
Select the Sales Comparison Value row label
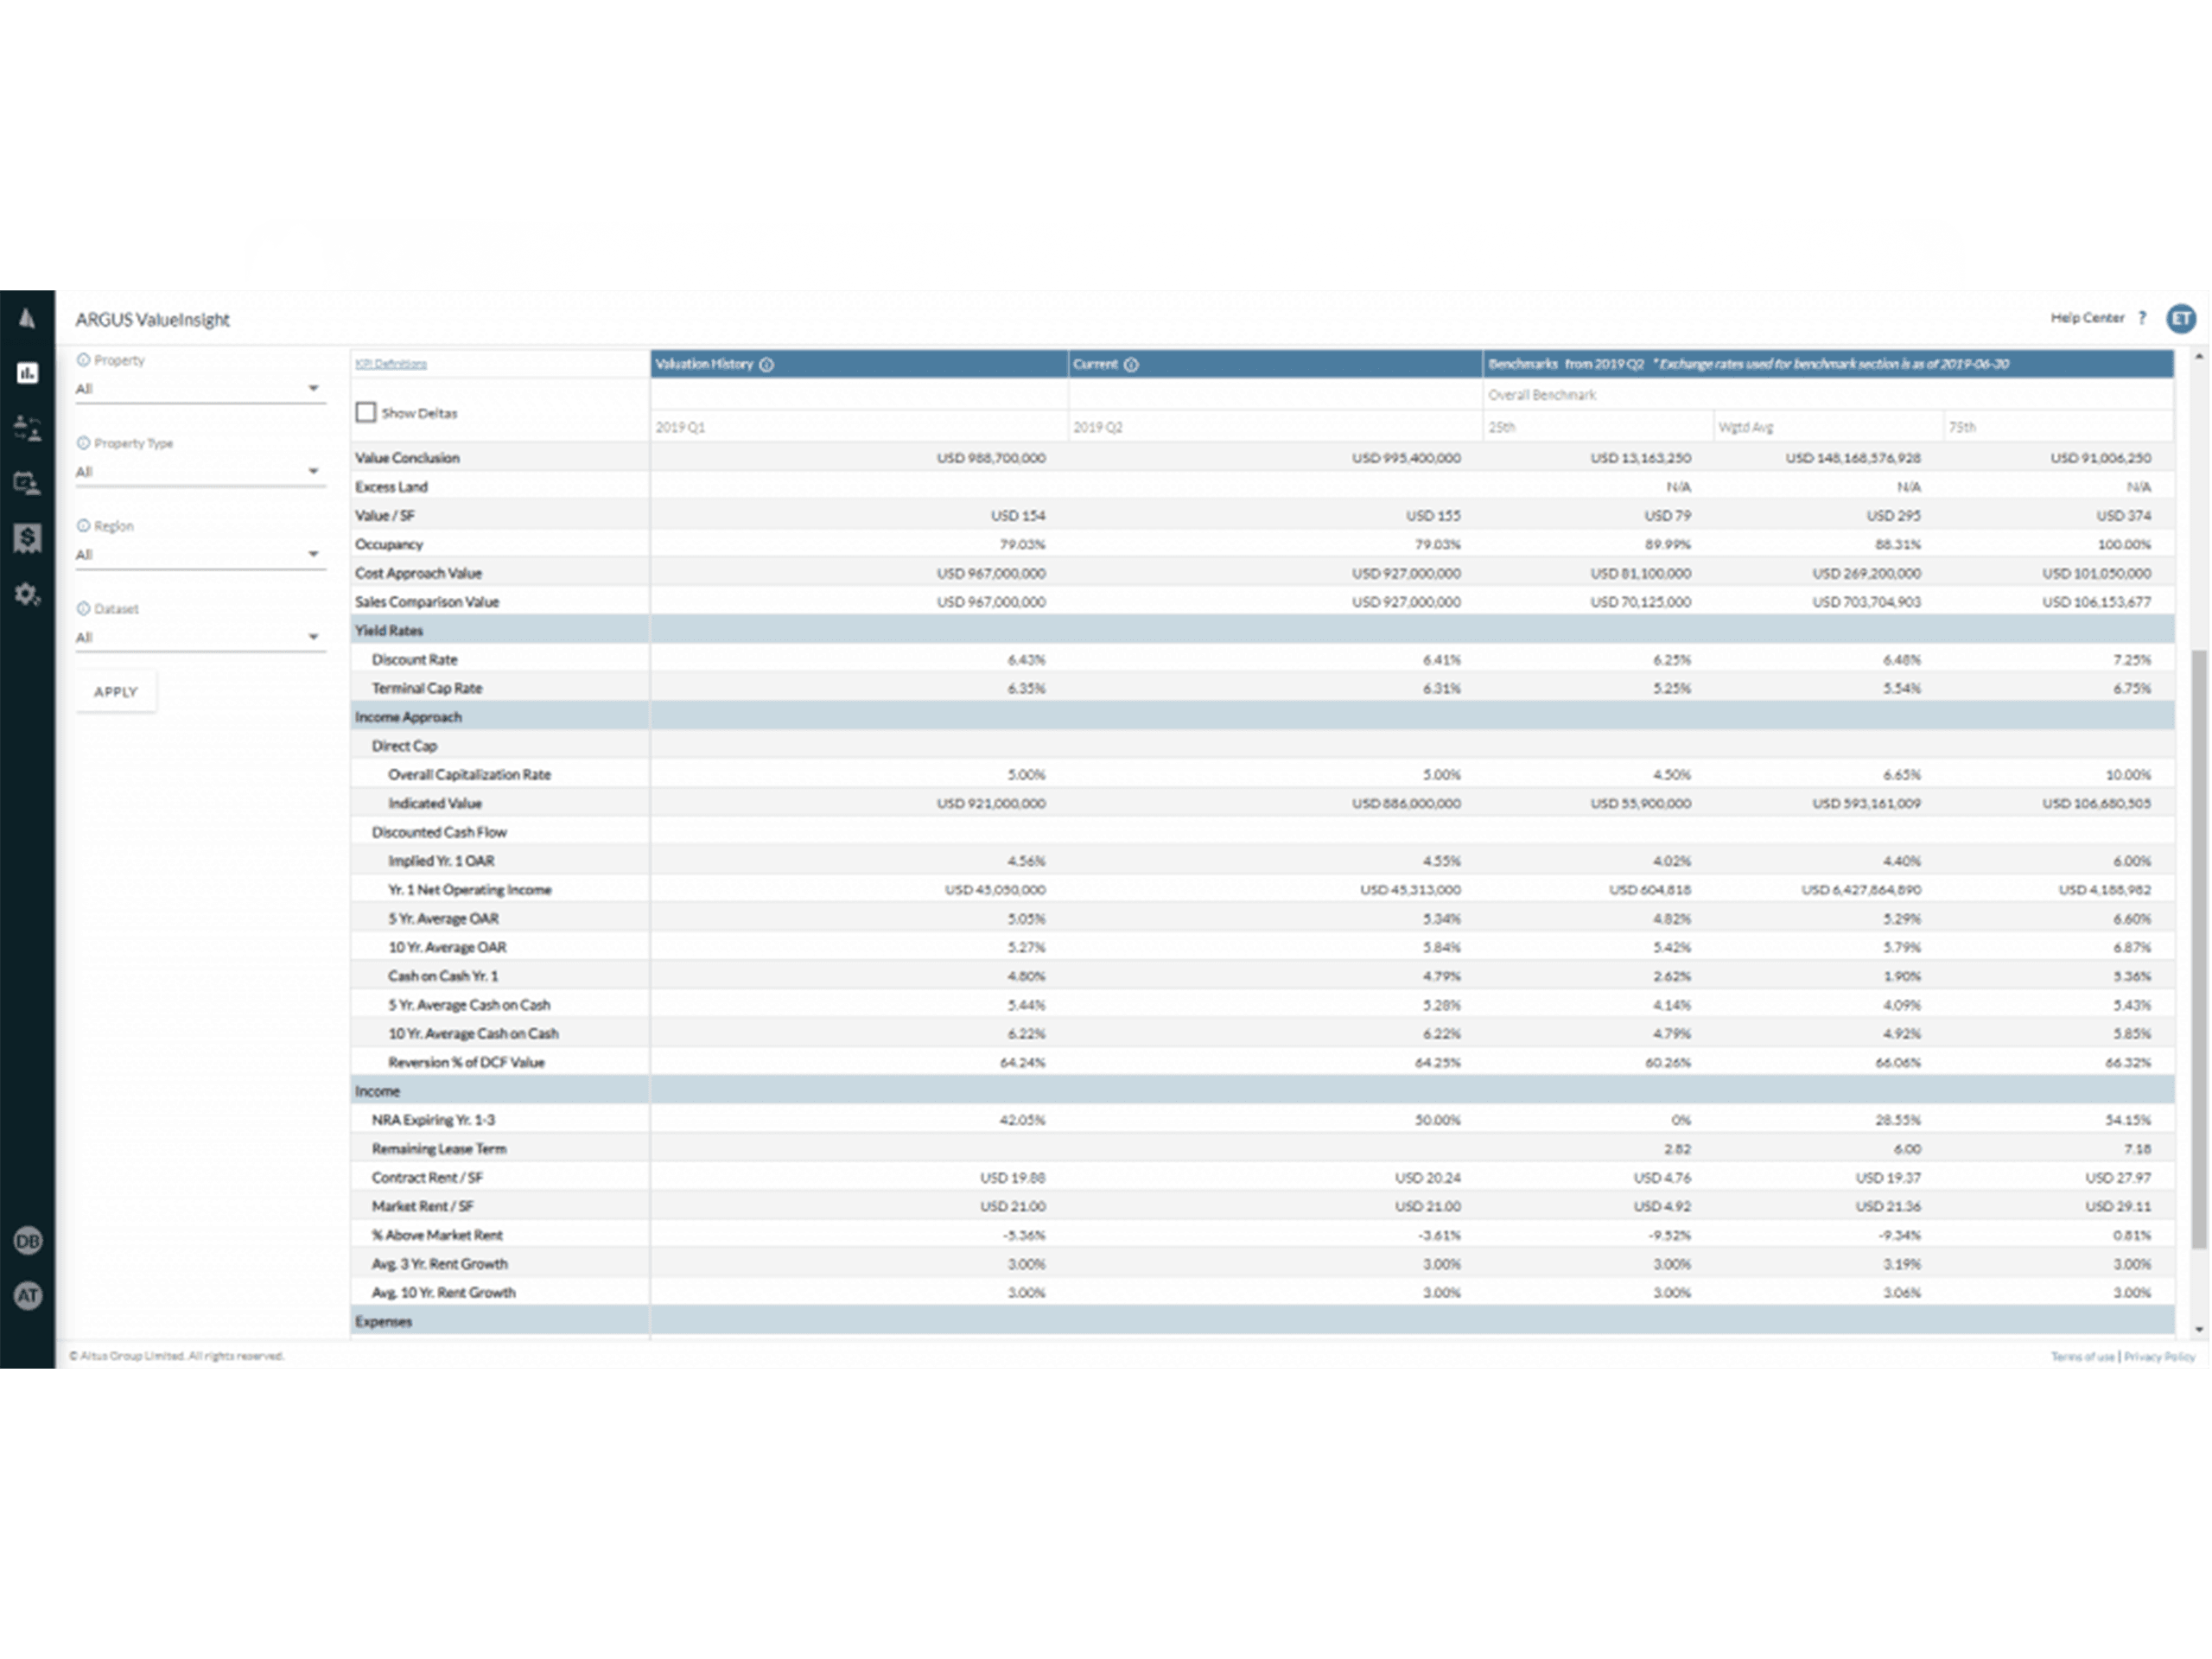coord(427,602)
